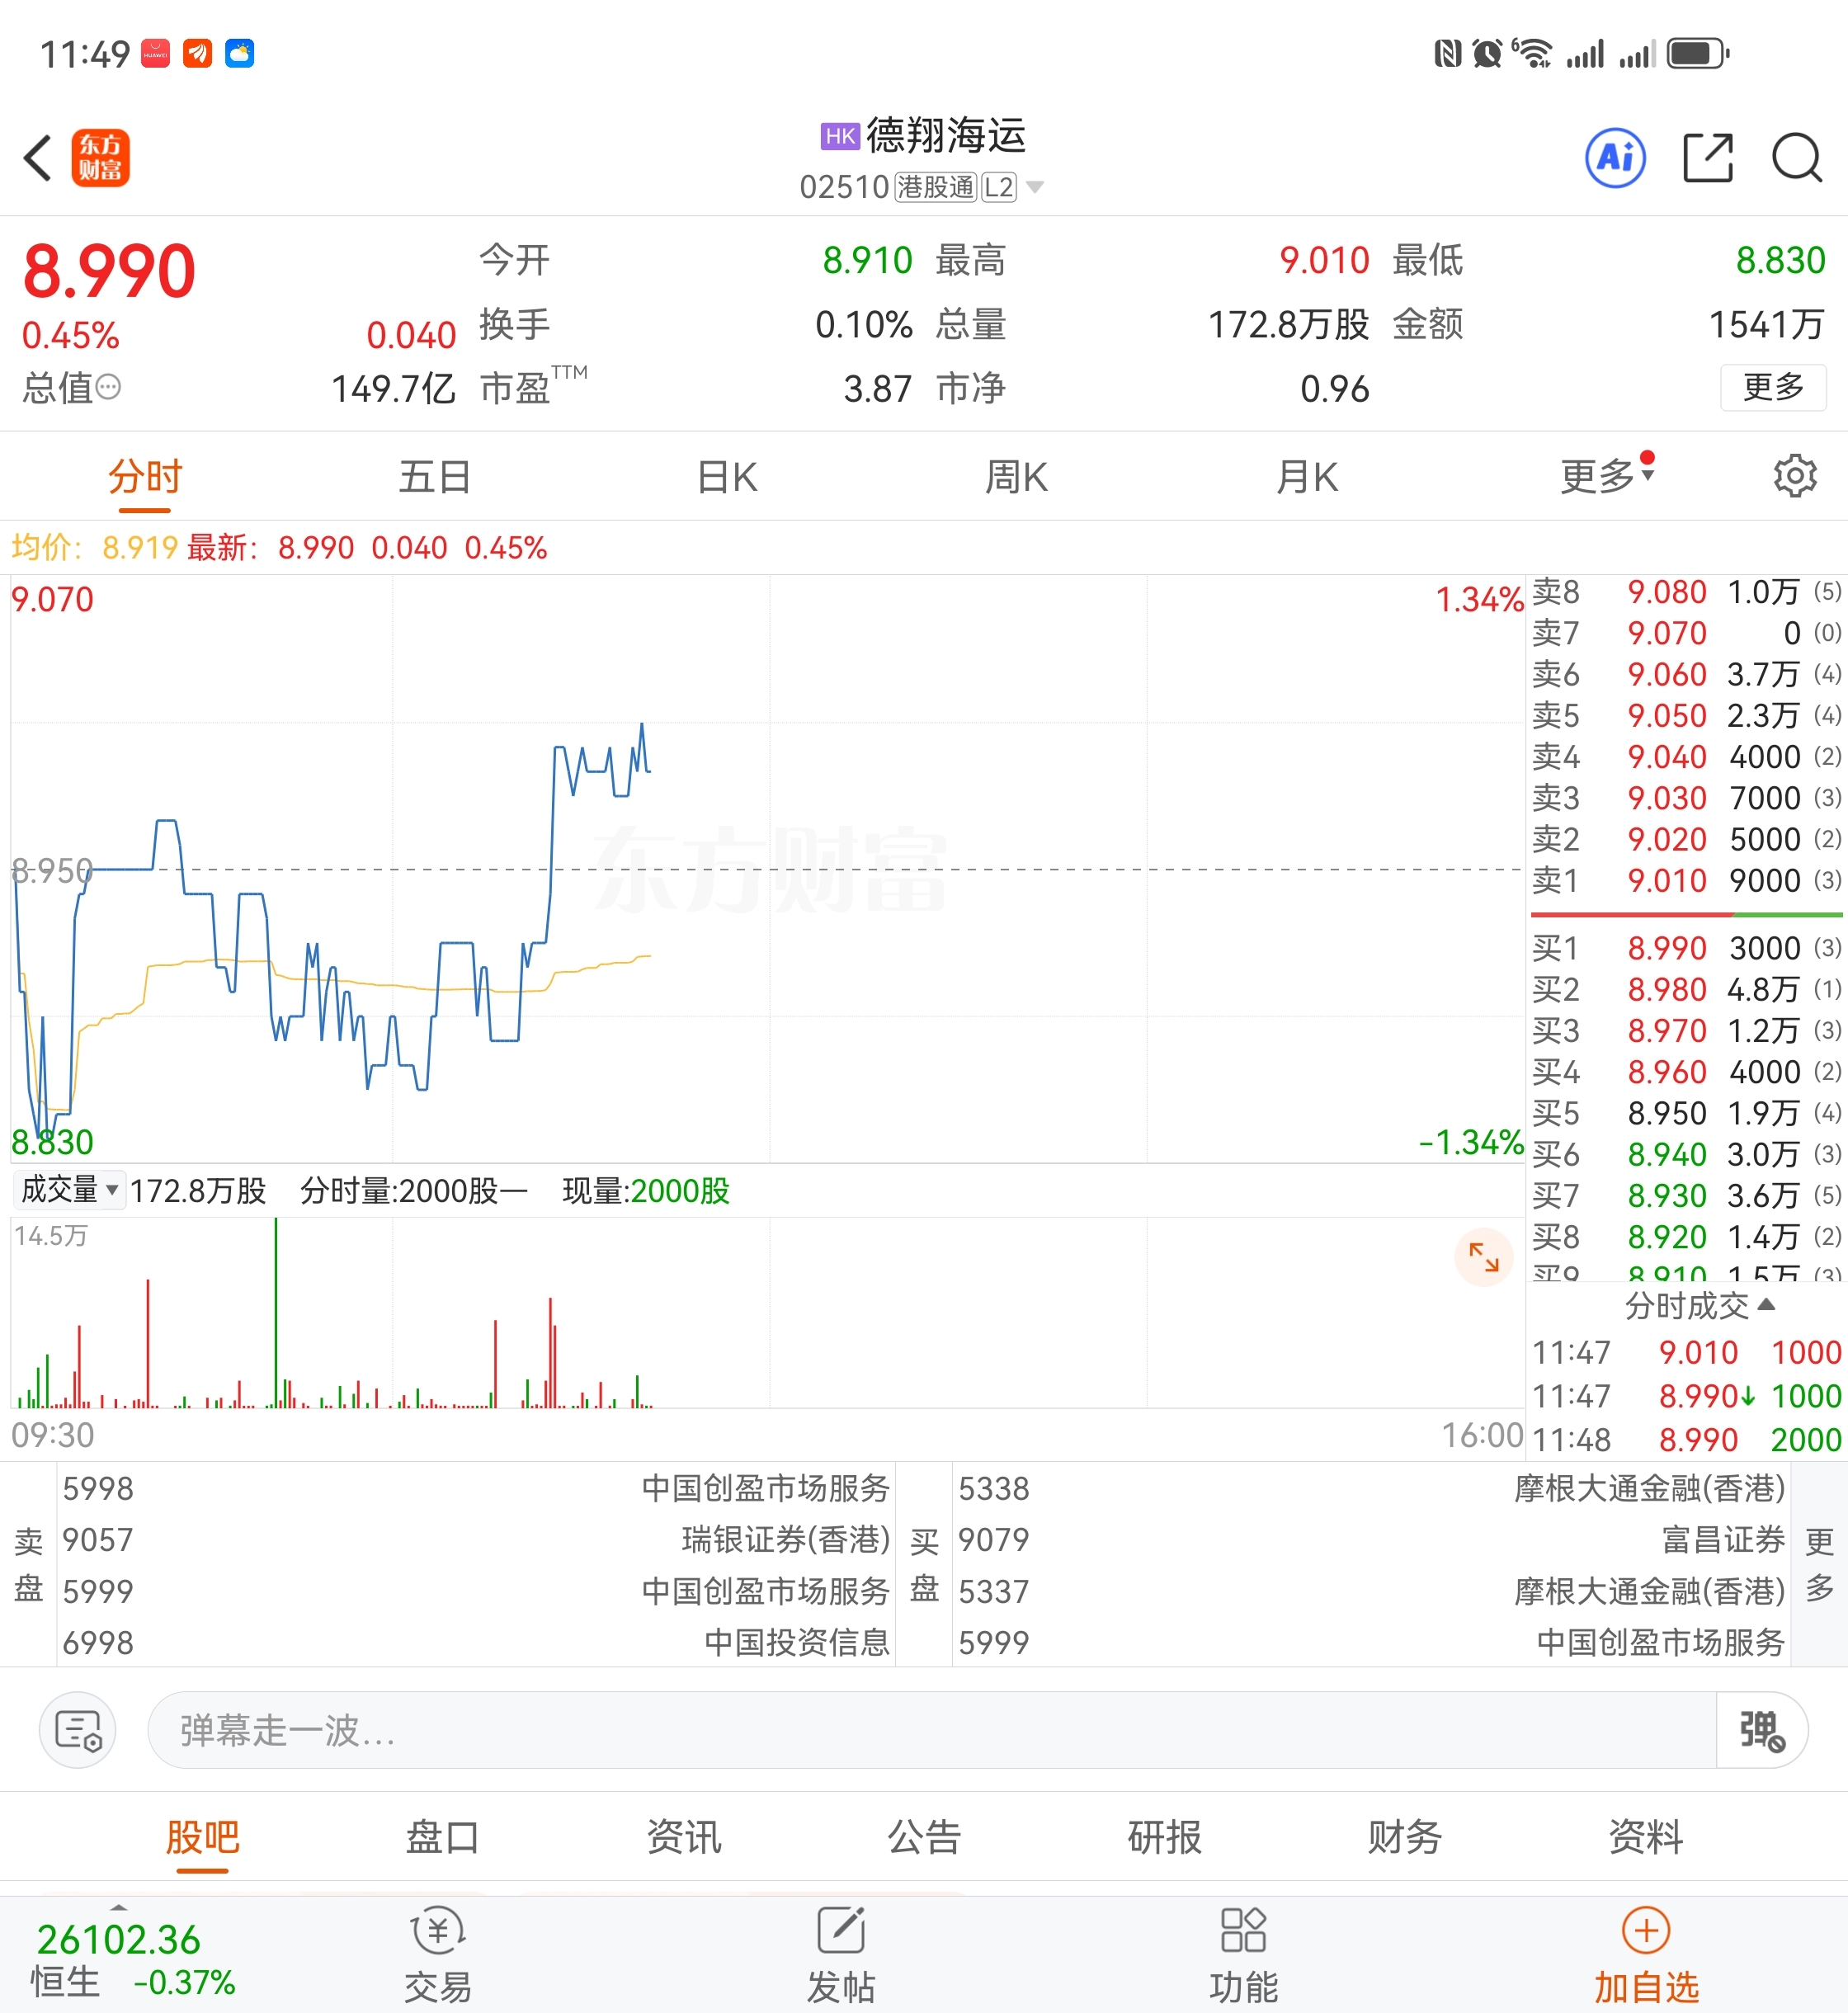Tap the 总值 info smiley icon
This screenshot has width=1848, height=2013.
(x=108, y=387)
